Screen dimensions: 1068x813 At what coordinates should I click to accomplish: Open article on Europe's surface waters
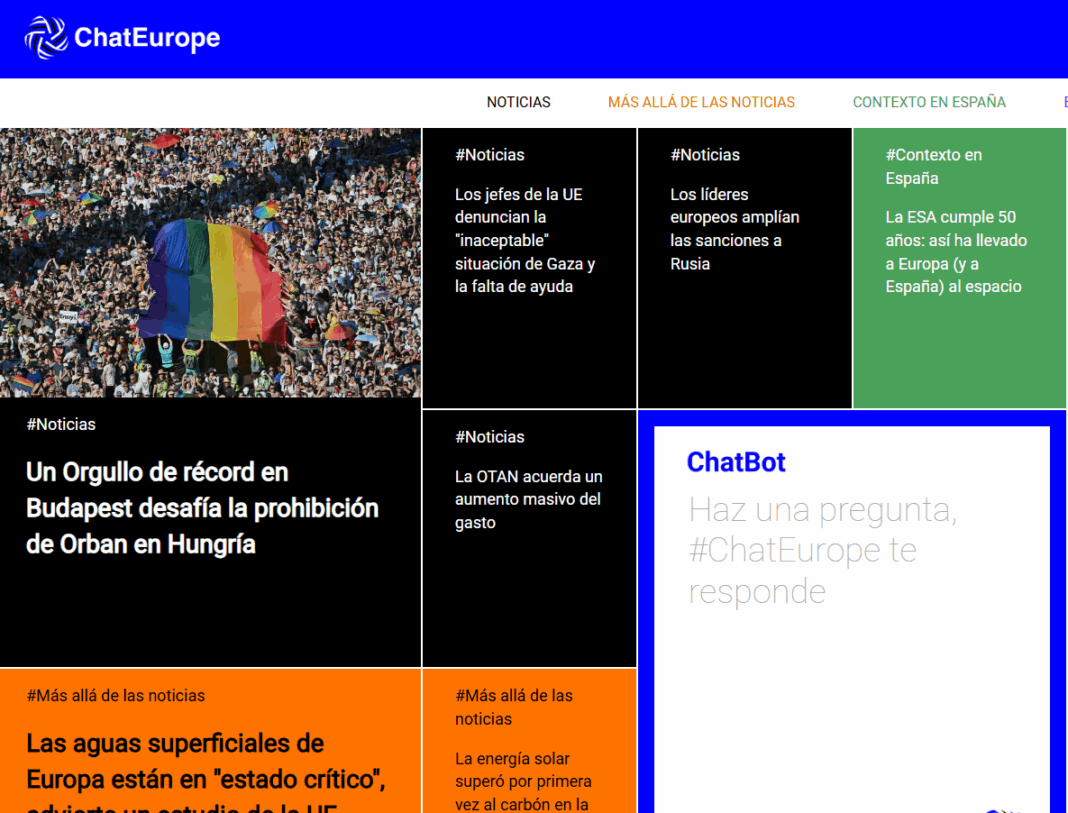click(x=205, y=760)
